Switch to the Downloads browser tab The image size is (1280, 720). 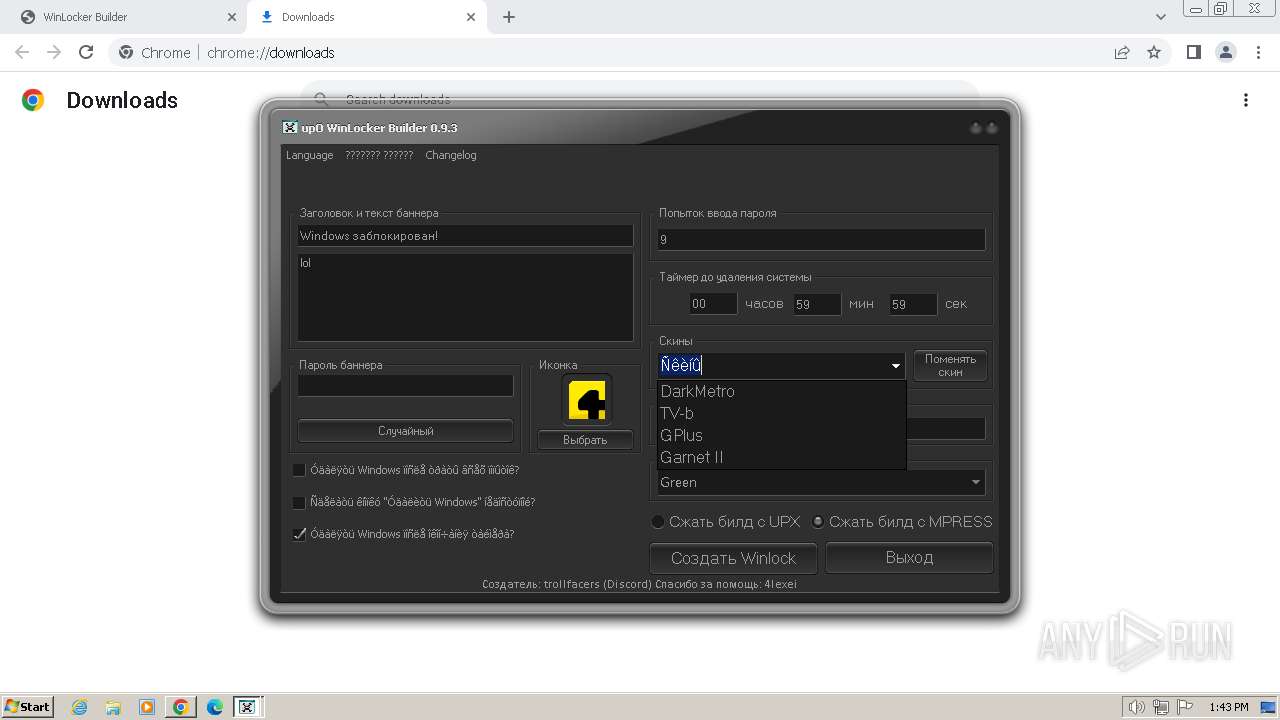[x=366, y=17]
